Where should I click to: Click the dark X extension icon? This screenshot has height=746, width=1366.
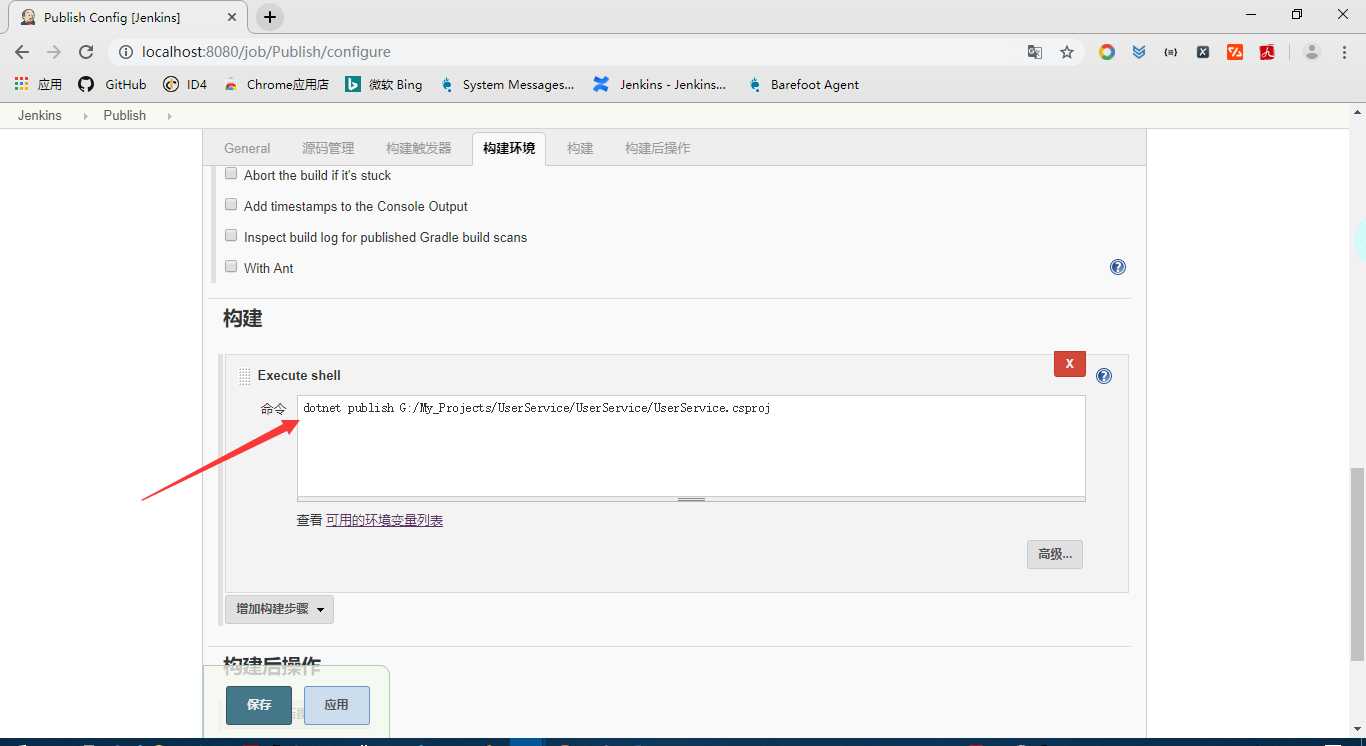pos(1203,52)
